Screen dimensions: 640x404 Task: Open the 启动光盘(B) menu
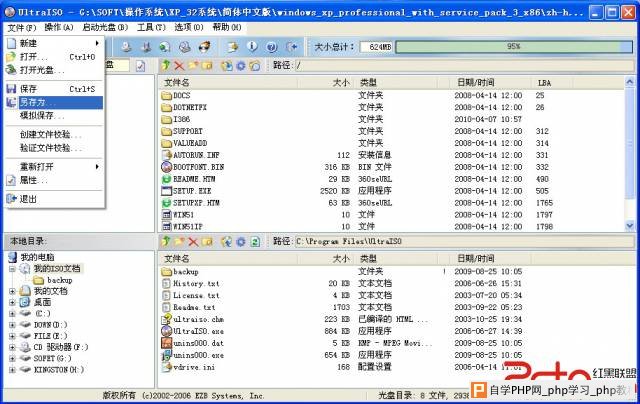click(x=105, y=27)
